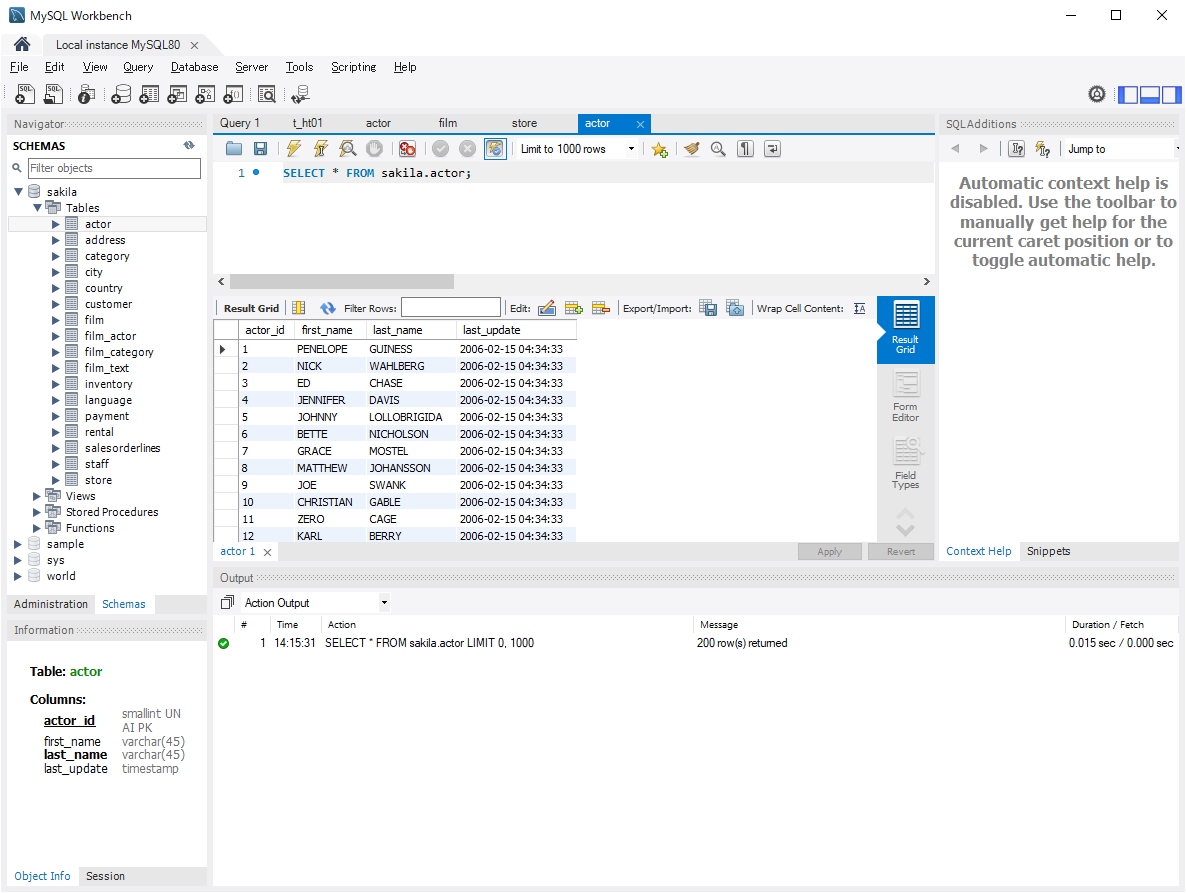The height and width of the screenshot is (893, 1186).
Task: Open preferences gear icon
Action: 1097,94
